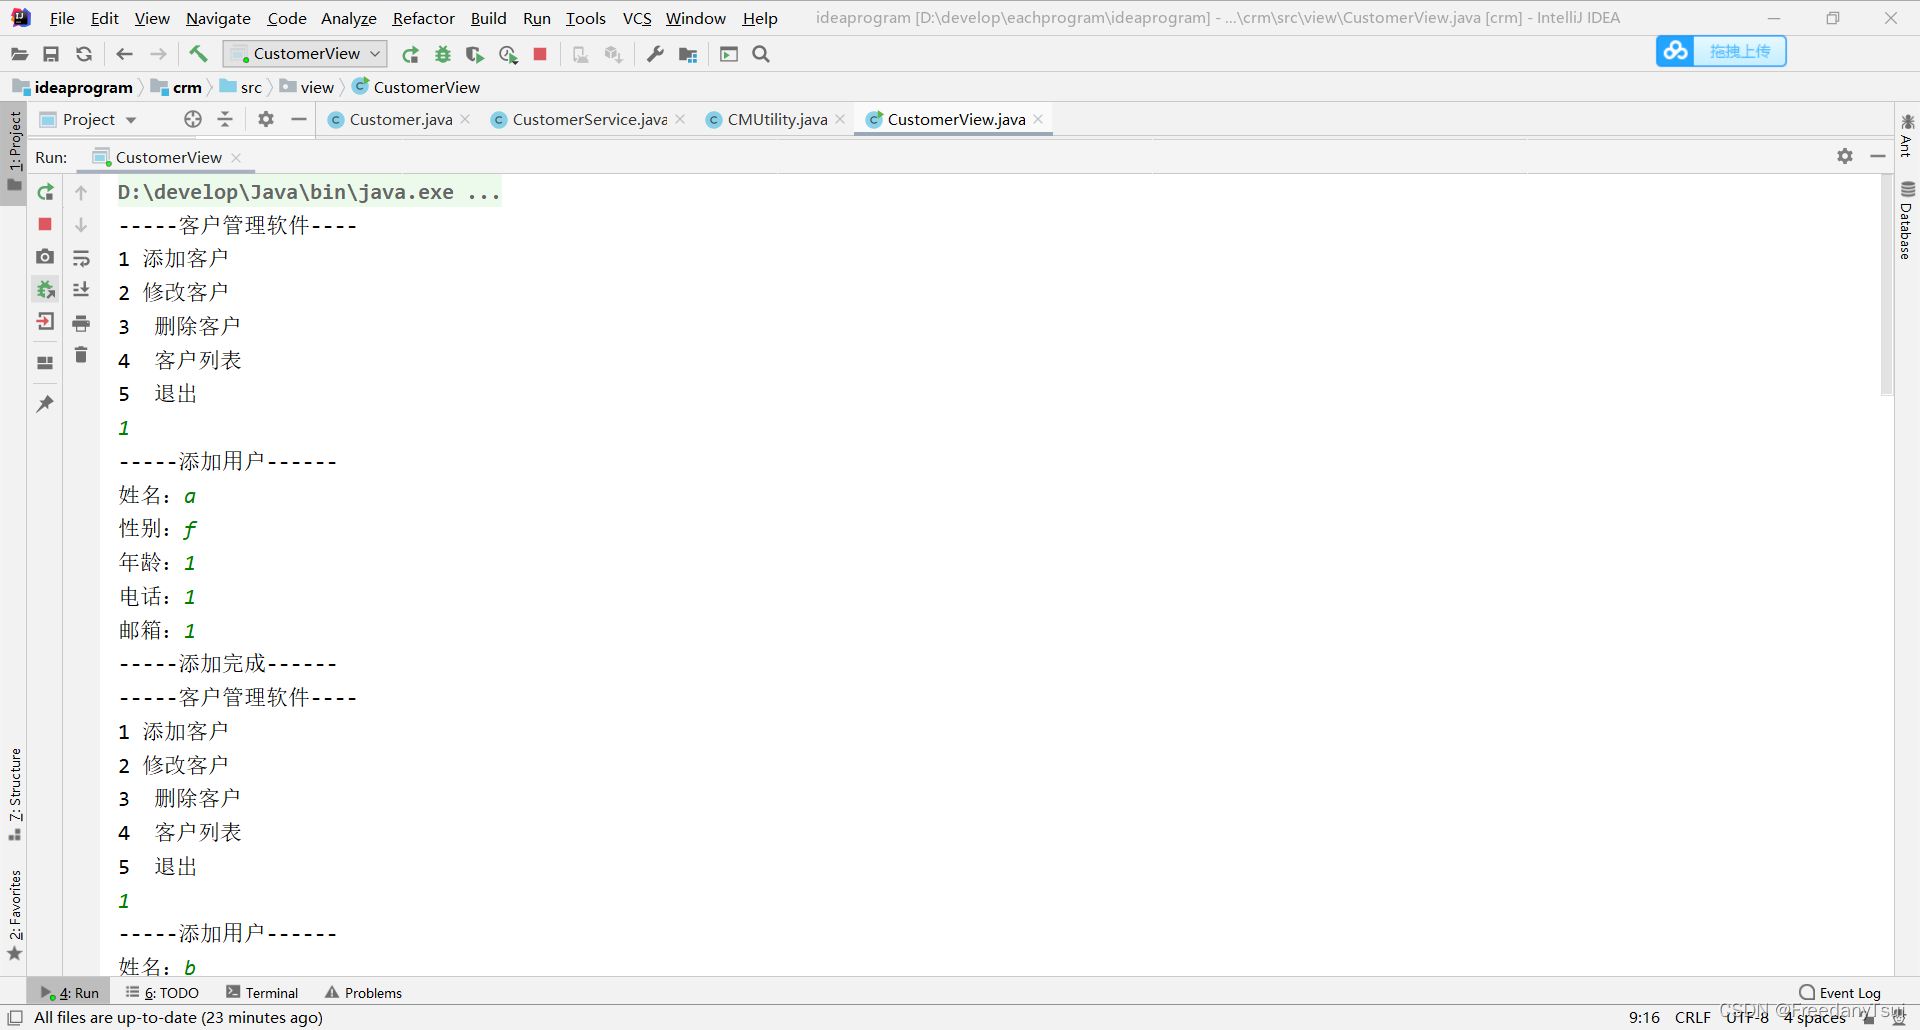Click the console vertical scrollbar
The width and height of the screenshot is (1920, 1030).
[x=1886, y=286]
